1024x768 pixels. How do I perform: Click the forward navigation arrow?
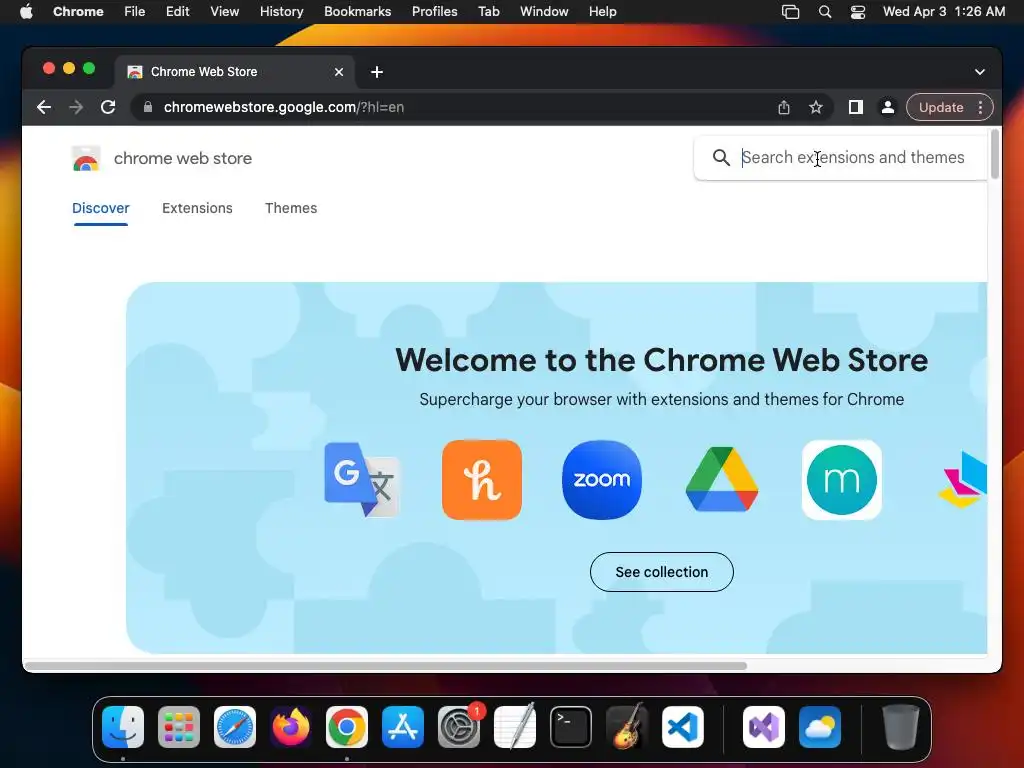pyautogui.click(x=76, y=107)
